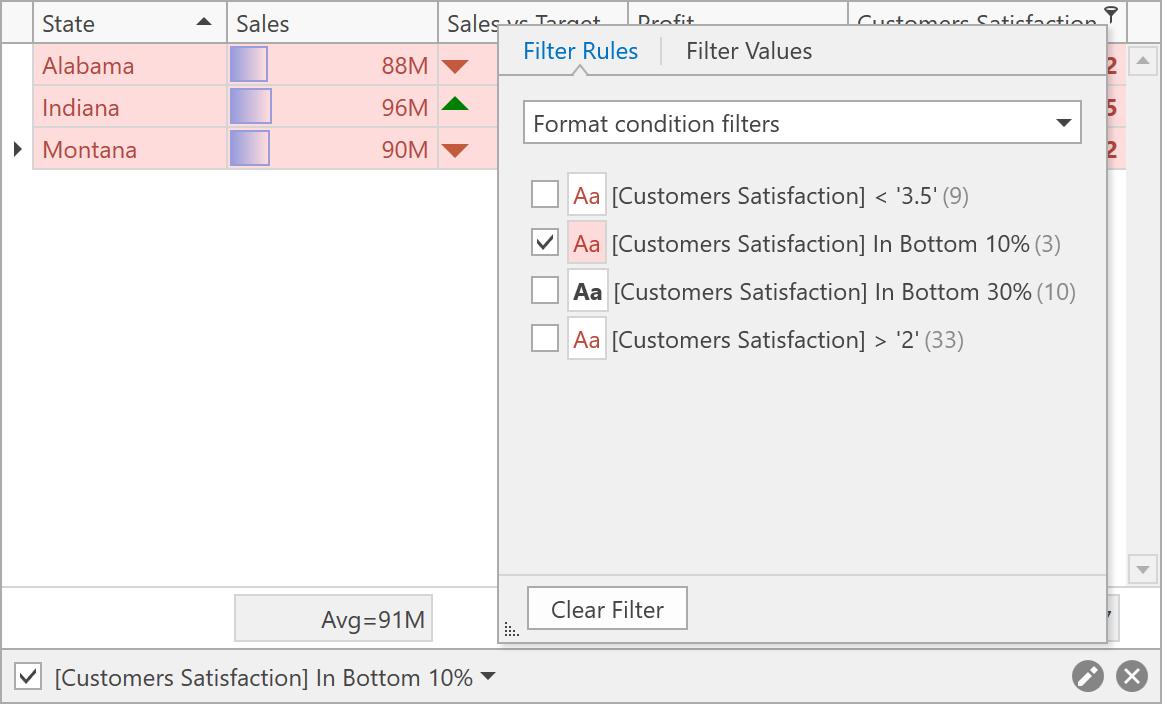Expand the recent filters arrow in filter panel
Image resolution: width=1162 pixels, height=704 pixels.
[x=488, y=677]
